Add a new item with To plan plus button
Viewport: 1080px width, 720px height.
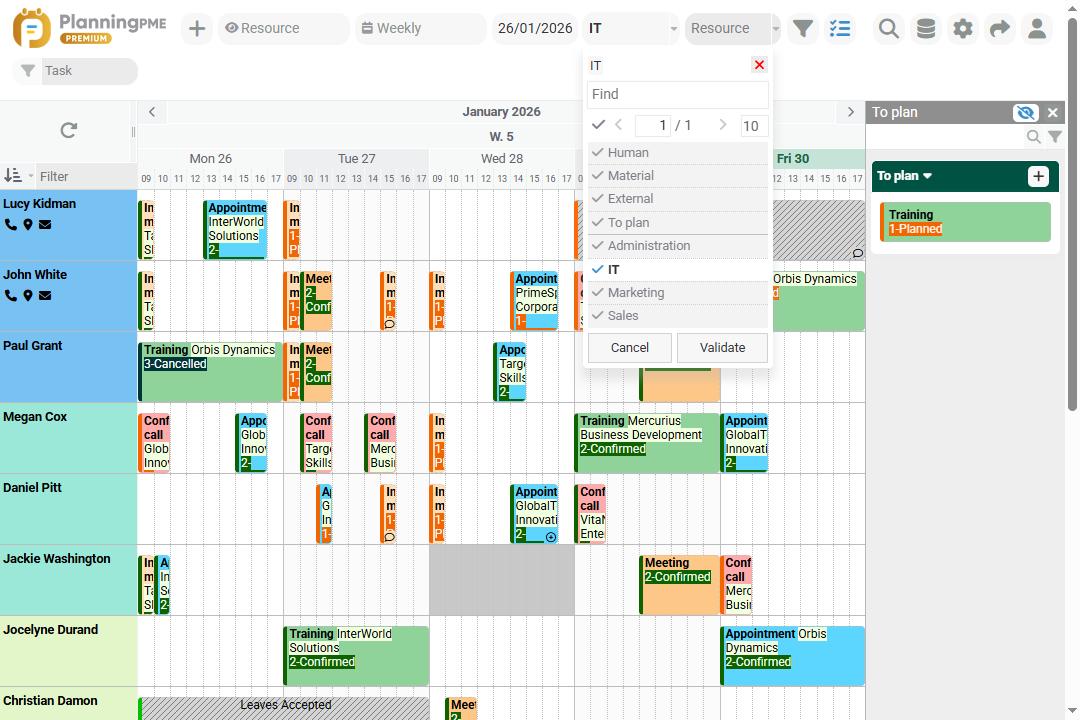1038,176
